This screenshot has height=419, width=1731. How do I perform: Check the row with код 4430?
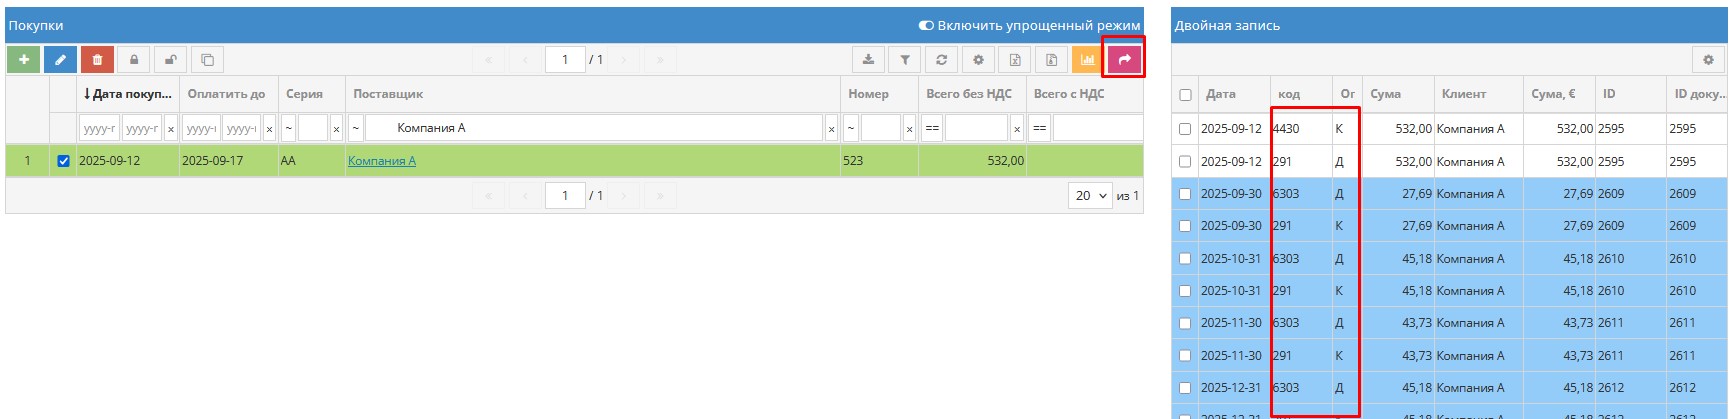tap(1185, 129)
